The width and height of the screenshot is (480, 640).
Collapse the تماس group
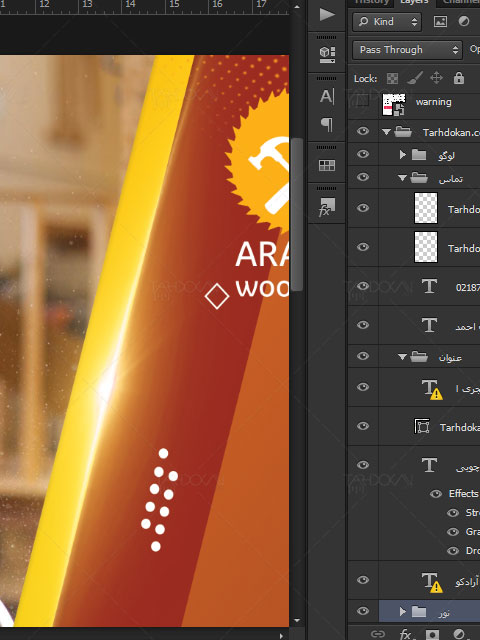(402, 178)
